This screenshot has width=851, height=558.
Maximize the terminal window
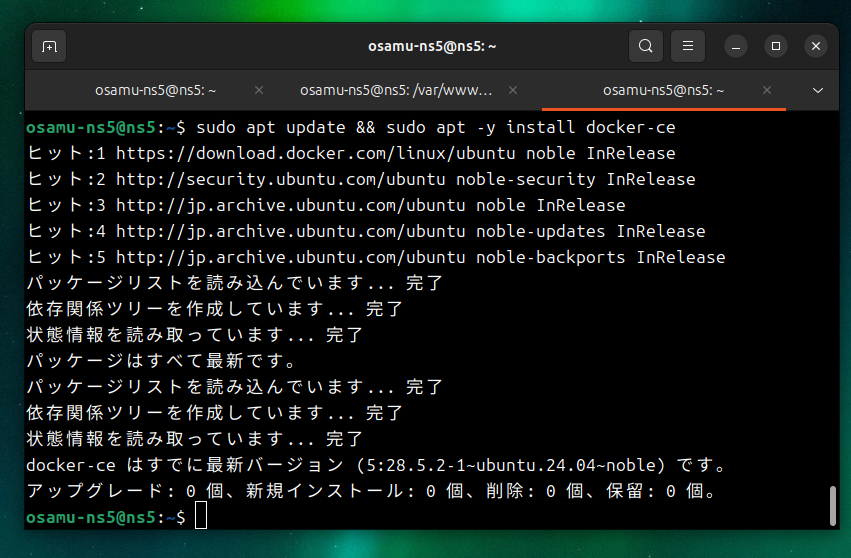click(x=776, y=46)
